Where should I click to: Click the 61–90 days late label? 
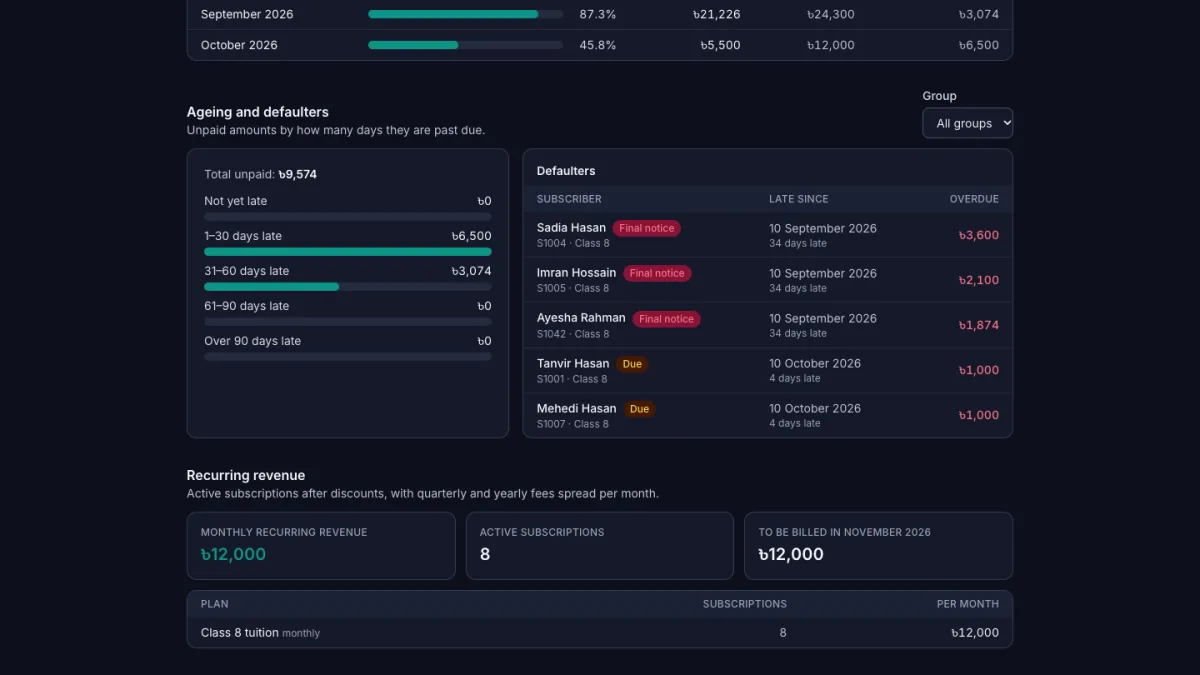[x=247, y=306]
